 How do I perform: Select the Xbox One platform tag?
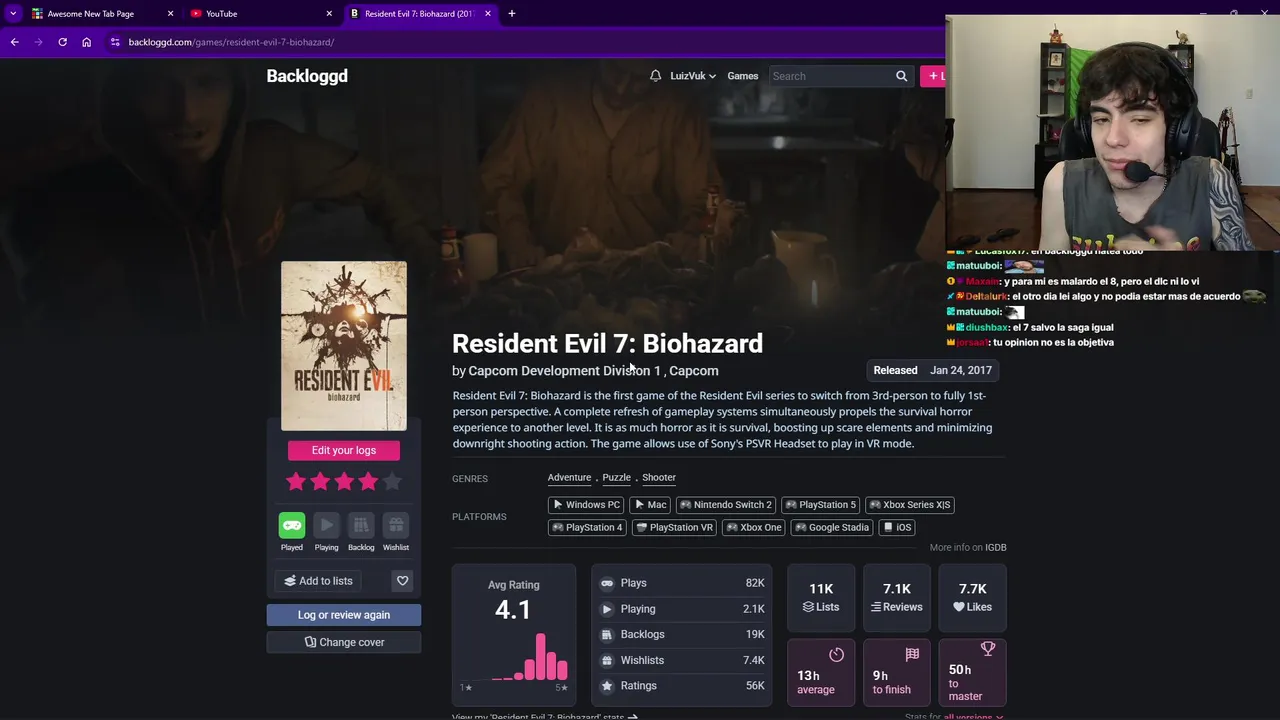754,528
